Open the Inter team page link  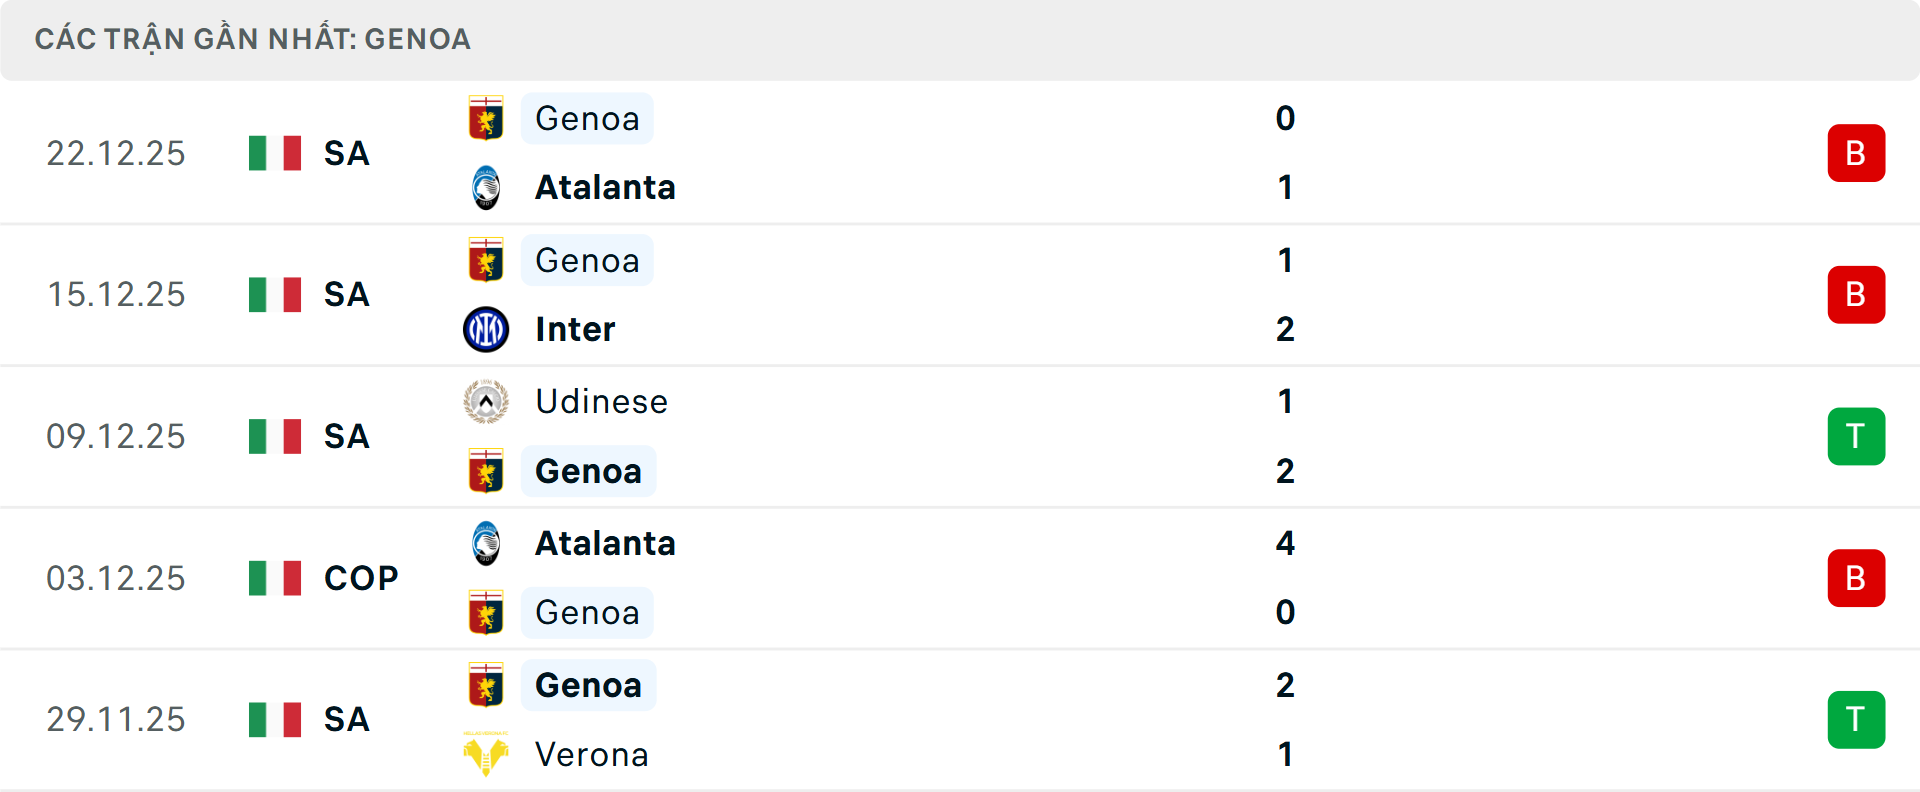574,329
